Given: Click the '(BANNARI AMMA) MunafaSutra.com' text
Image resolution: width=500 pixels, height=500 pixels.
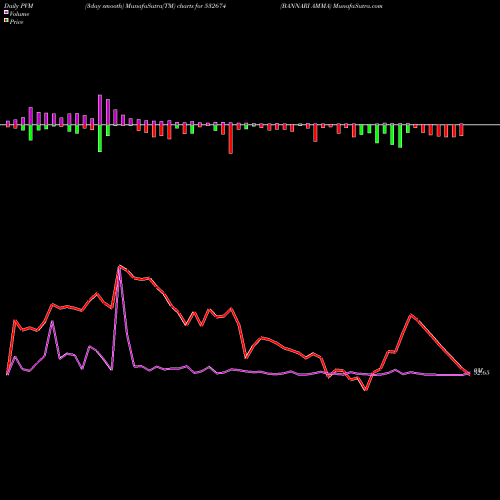Looking at the screenshot, I should (331, 6).
